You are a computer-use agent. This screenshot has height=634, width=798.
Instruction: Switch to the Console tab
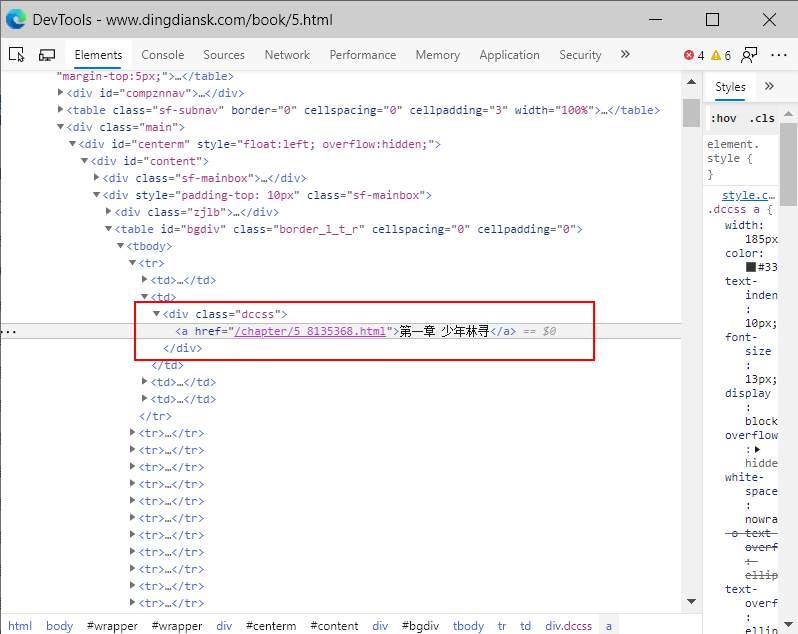(x=162, y=54)
